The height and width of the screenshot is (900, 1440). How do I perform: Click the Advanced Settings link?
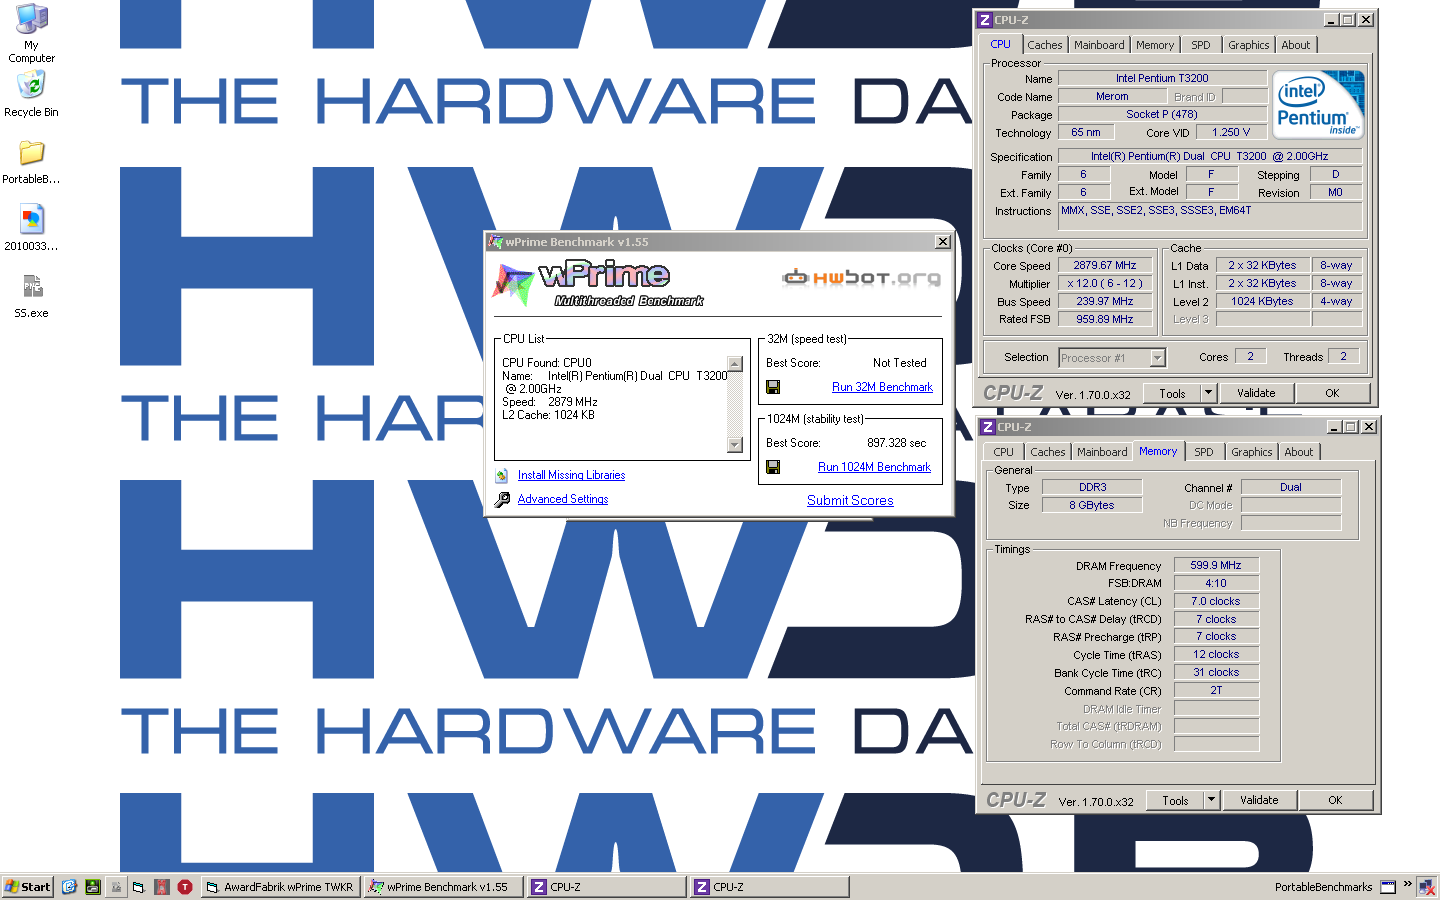pos(563,499)
